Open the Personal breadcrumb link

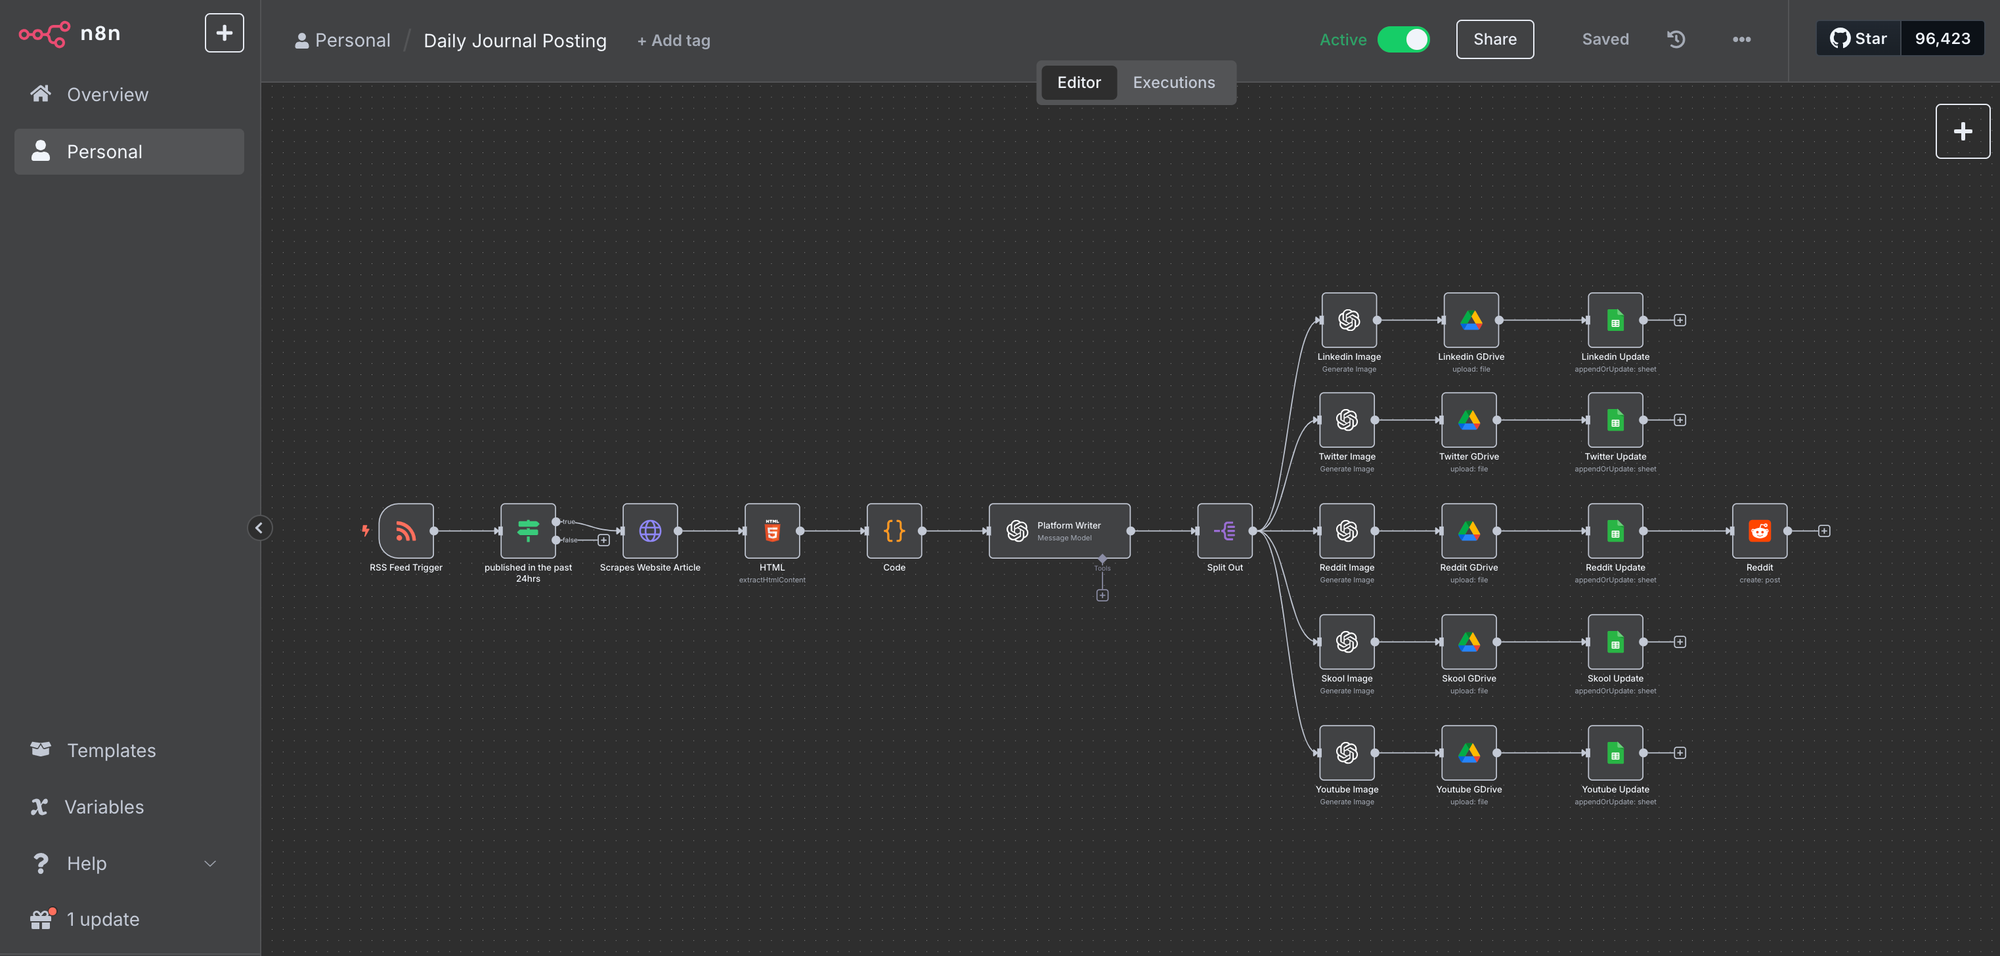click(x=343, y=40)
